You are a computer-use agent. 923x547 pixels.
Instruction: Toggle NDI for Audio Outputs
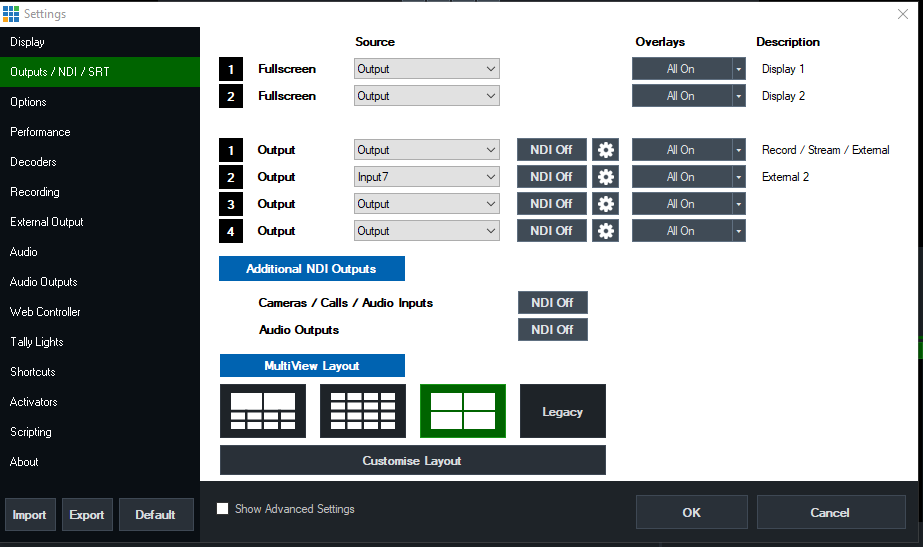pos(552,330)
